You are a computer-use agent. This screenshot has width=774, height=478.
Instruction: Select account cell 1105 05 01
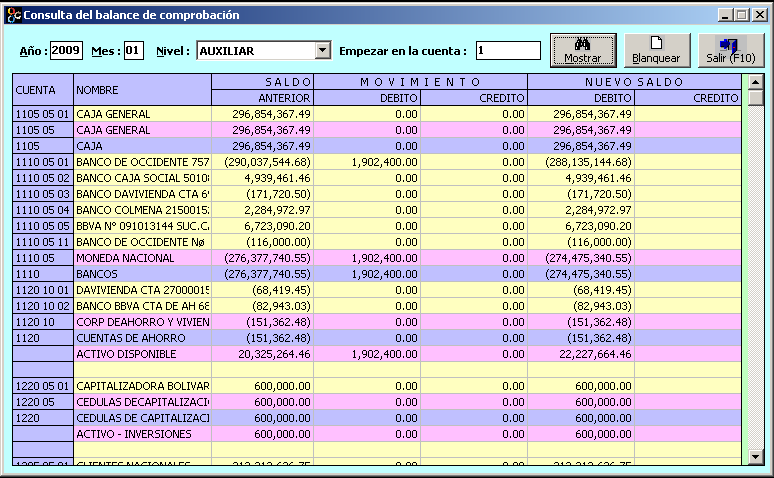click(x=43, y=114)
